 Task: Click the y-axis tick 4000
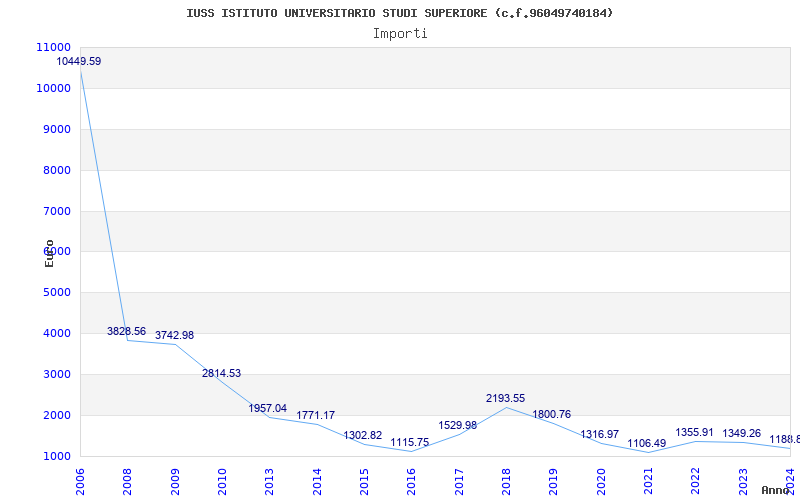[x=57, y=333]
